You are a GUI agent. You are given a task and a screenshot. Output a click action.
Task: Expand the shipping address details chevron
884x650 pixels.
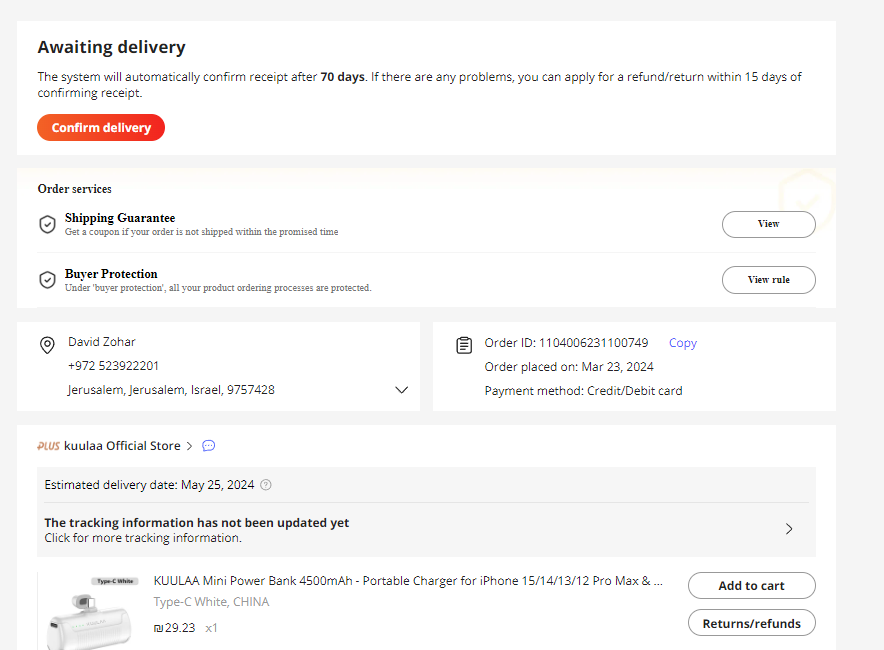402,390
